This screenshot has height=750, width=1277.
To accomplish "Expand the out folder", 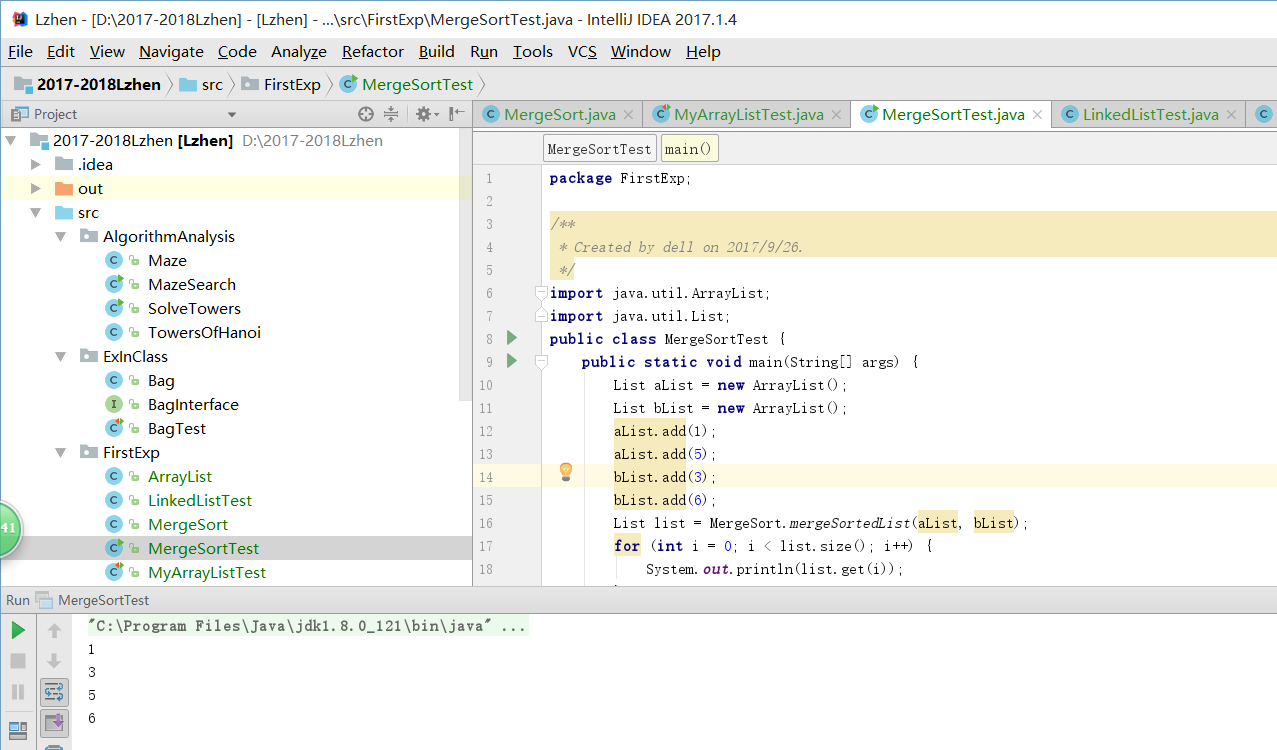I will (x=36, y=188).
